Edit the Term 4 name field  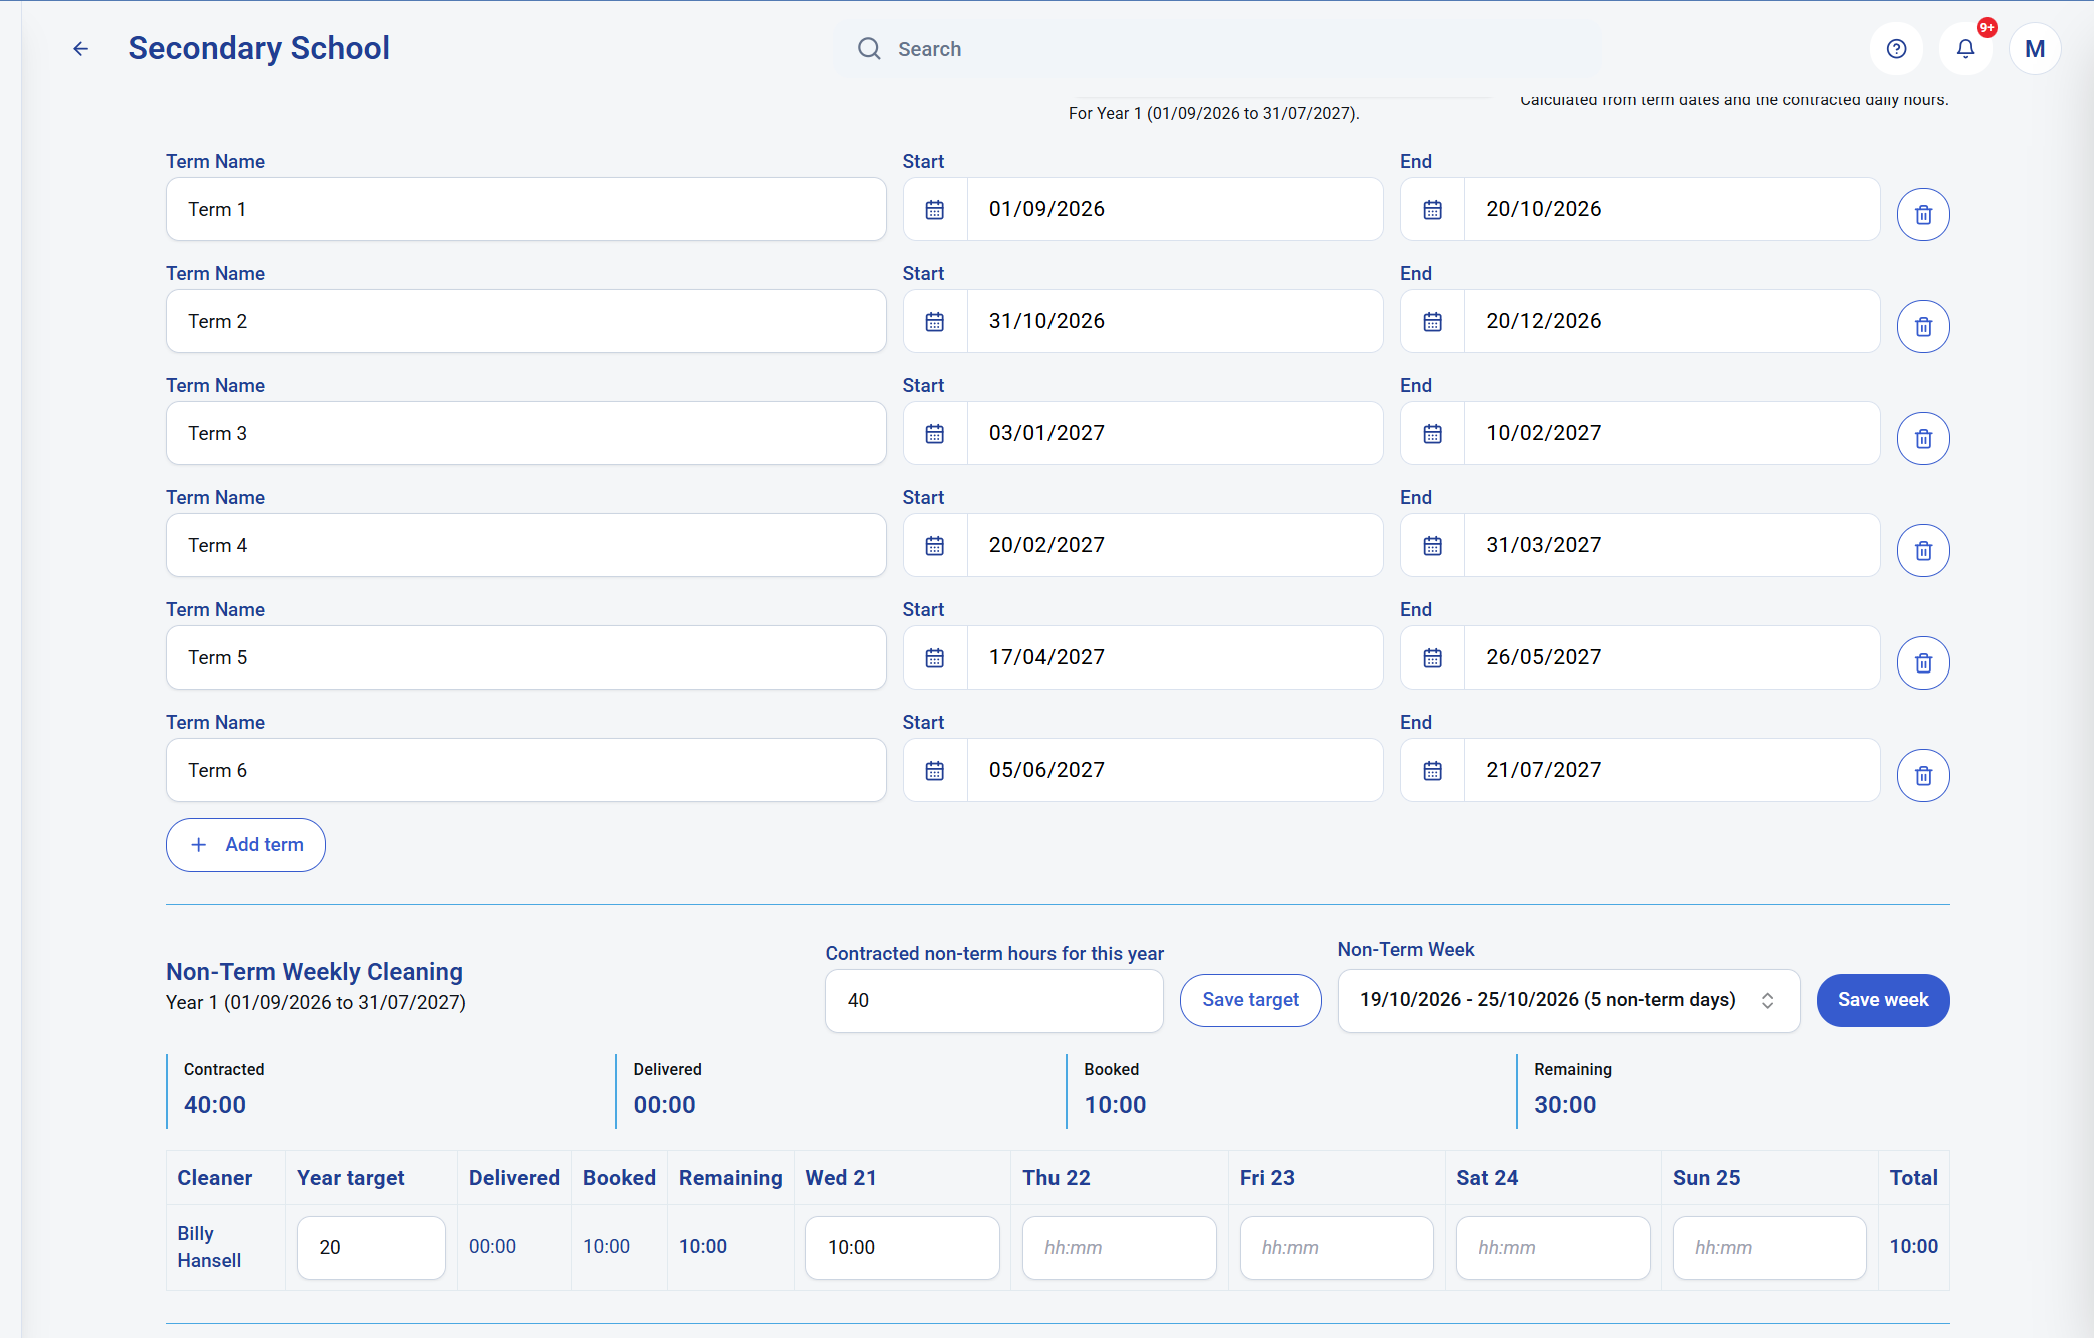tap(526, 545)
